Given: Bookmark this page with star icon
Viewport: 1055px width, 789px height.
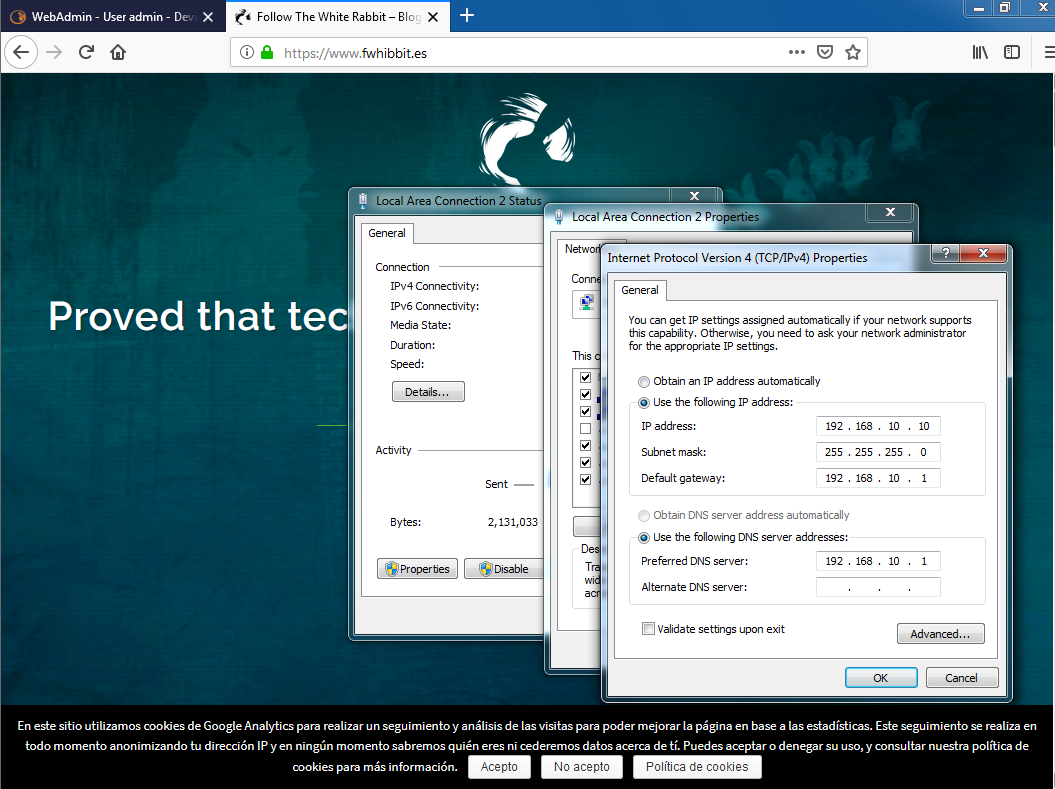Looking at the screenshot, I should (x=853, y=53).
